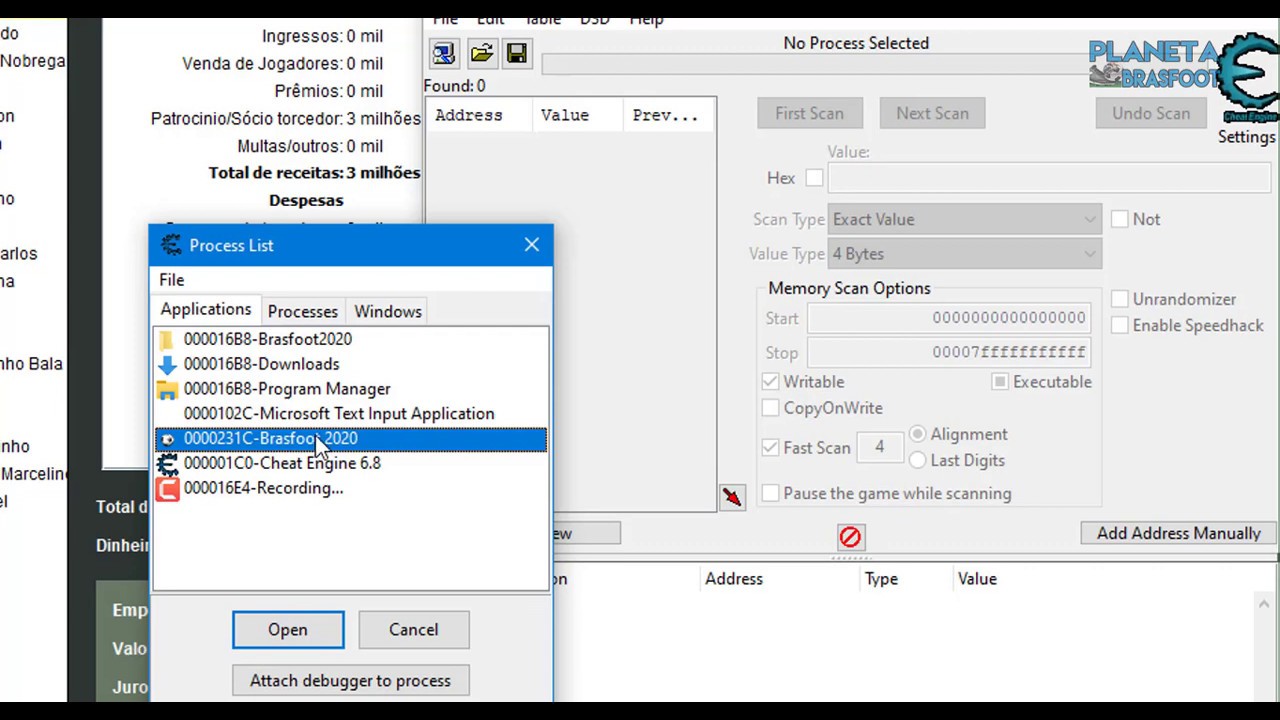1280x720 pixels.
Task: Click the scan Value input field
Action: pos(1048,178)
